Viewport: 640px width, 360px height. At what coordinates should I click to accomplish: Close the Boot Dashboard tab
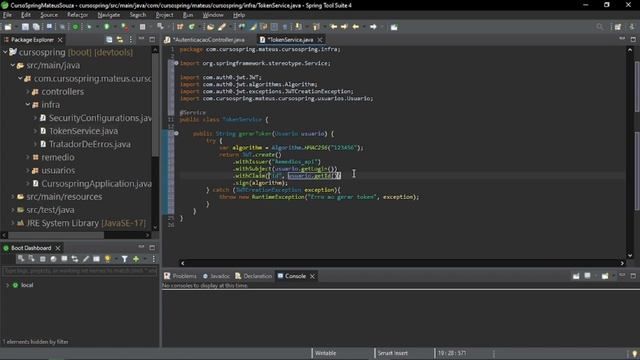point(58,248)
